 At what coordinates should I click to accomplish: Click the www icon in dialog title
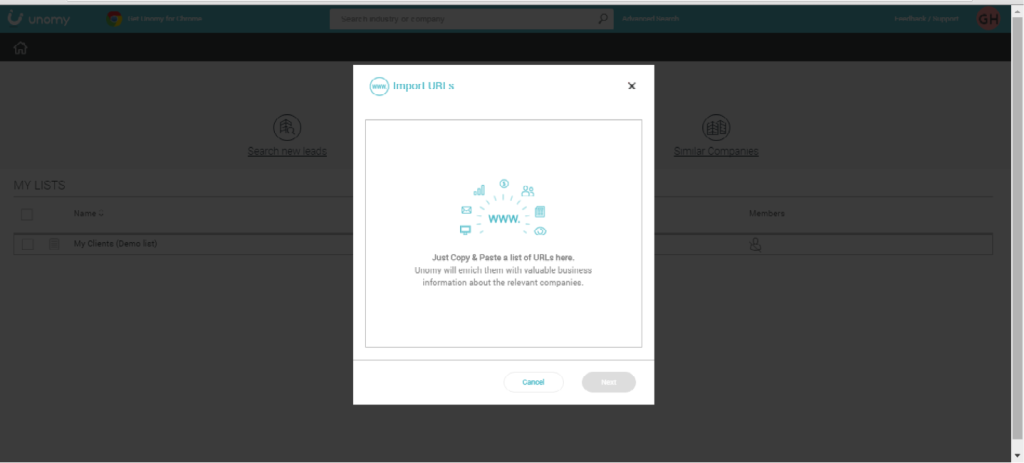click(379, 86)
